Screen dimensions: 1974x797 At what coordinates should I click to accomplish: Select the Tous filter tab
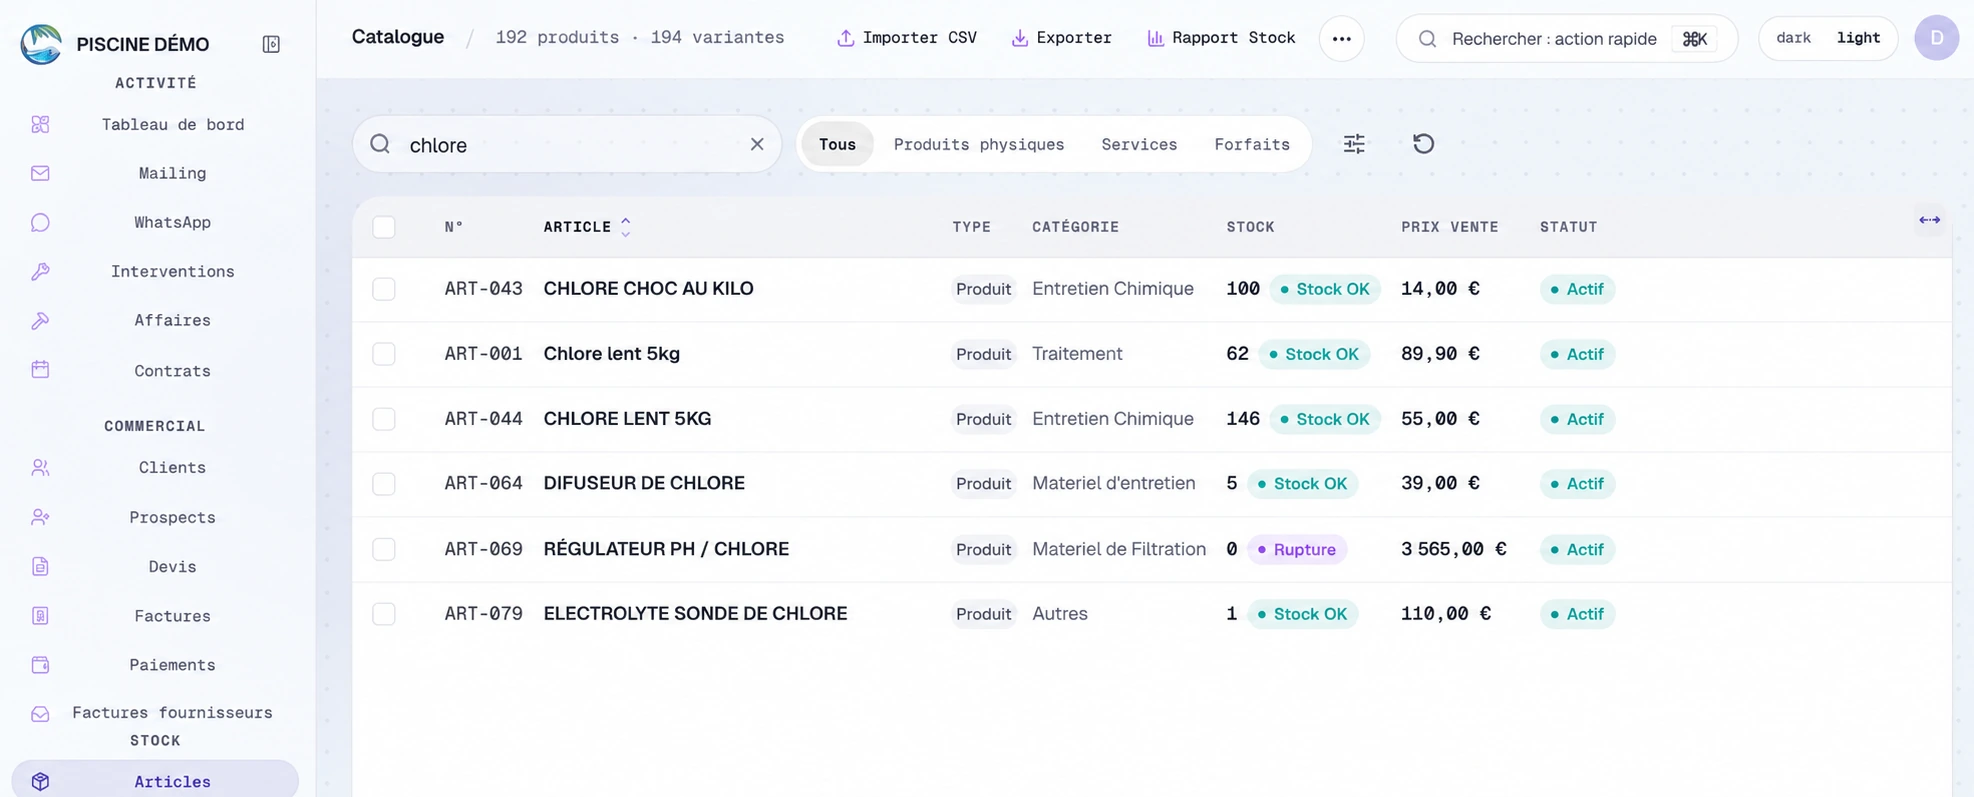[x=837, y=144]
